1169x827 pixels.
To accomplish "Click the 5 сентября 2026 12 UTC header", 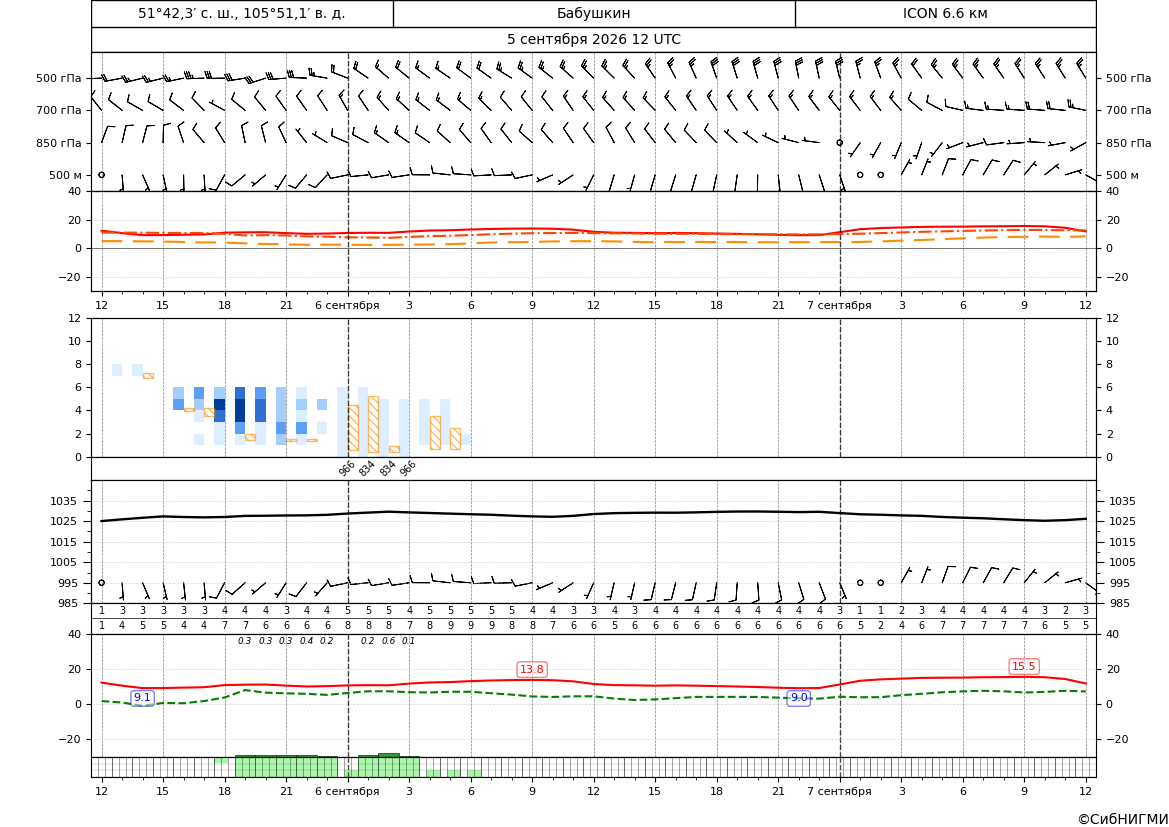I will point(593,40).
